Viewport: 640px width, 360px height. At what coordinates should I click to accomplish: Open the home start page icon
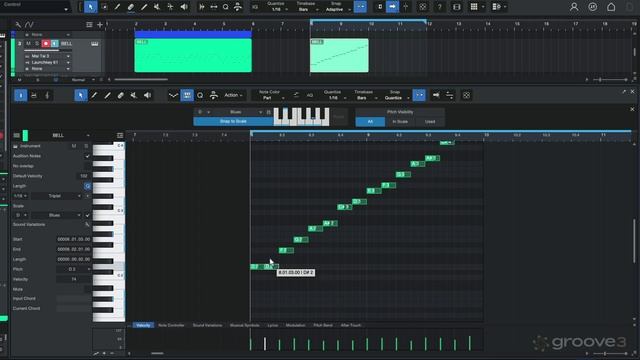point(611,7)
